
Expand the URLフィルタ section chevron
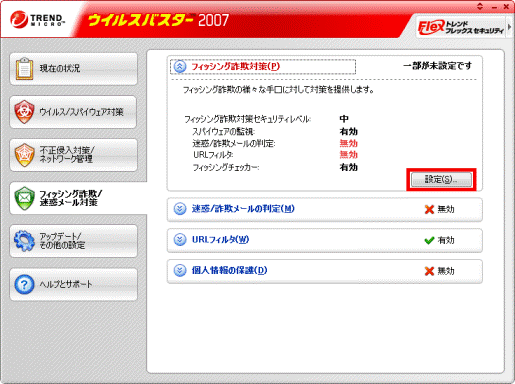180,240
